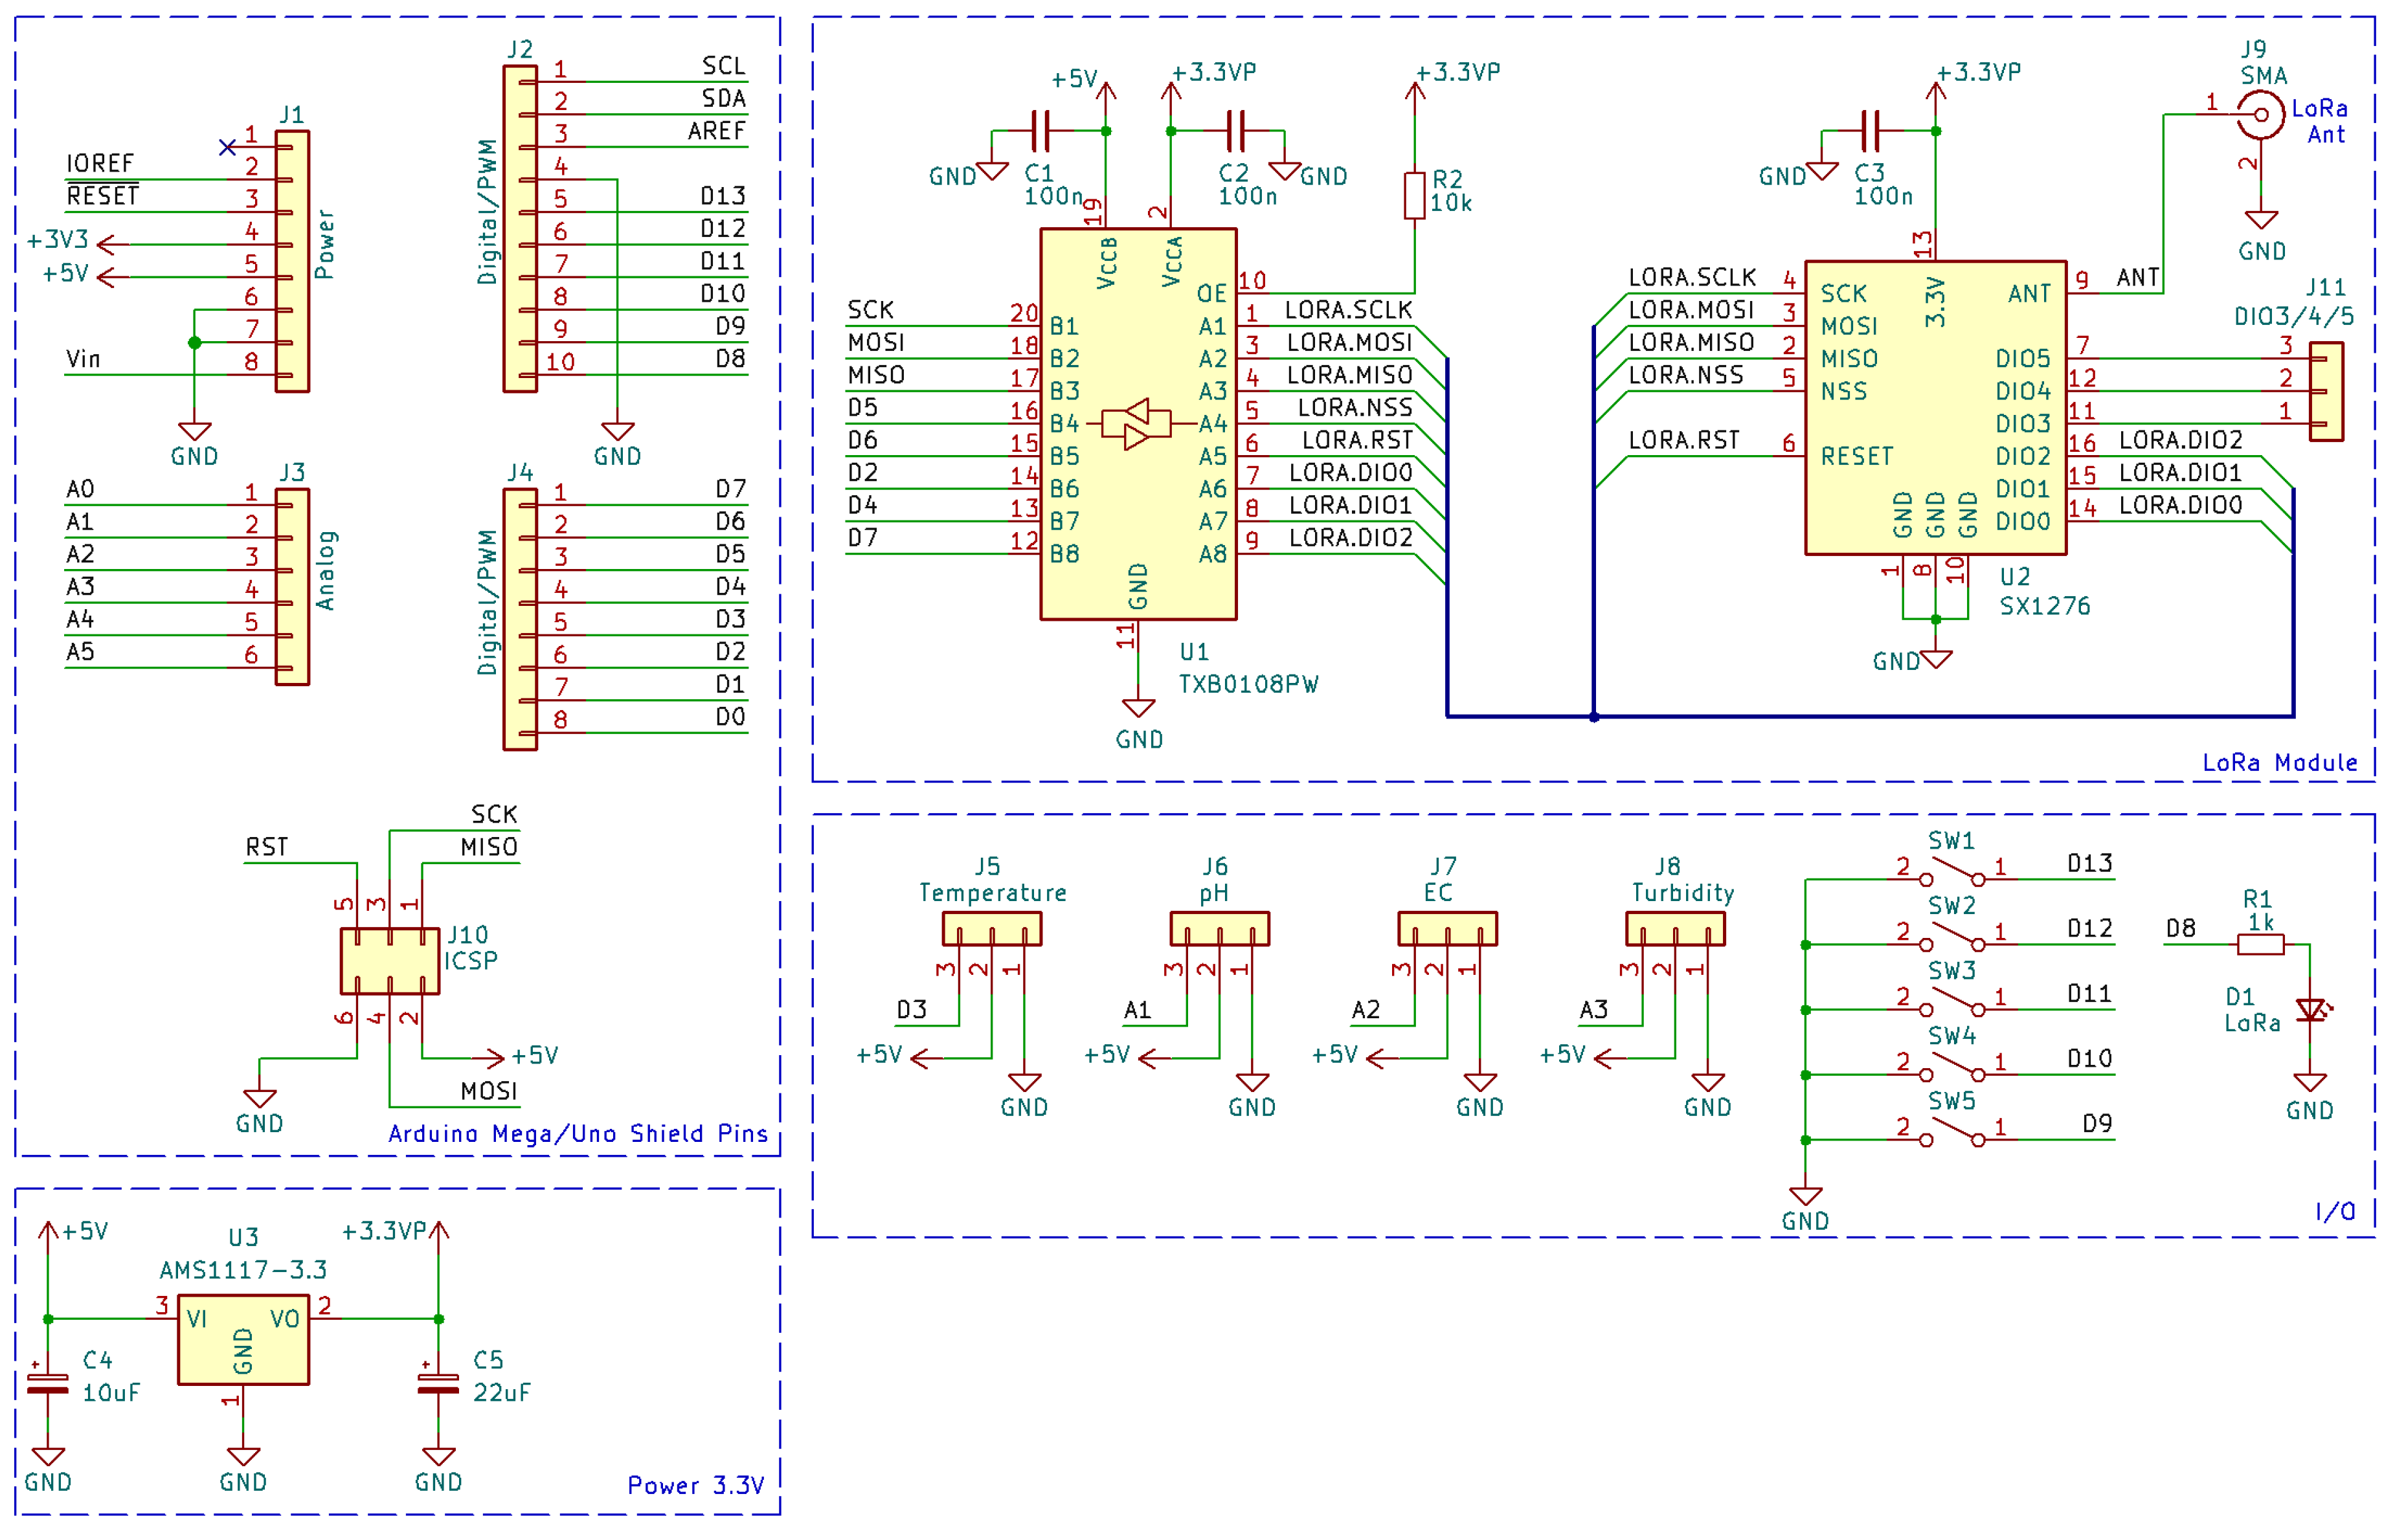Click the no-connect X on J1 pin 1

tap(227, 147)
